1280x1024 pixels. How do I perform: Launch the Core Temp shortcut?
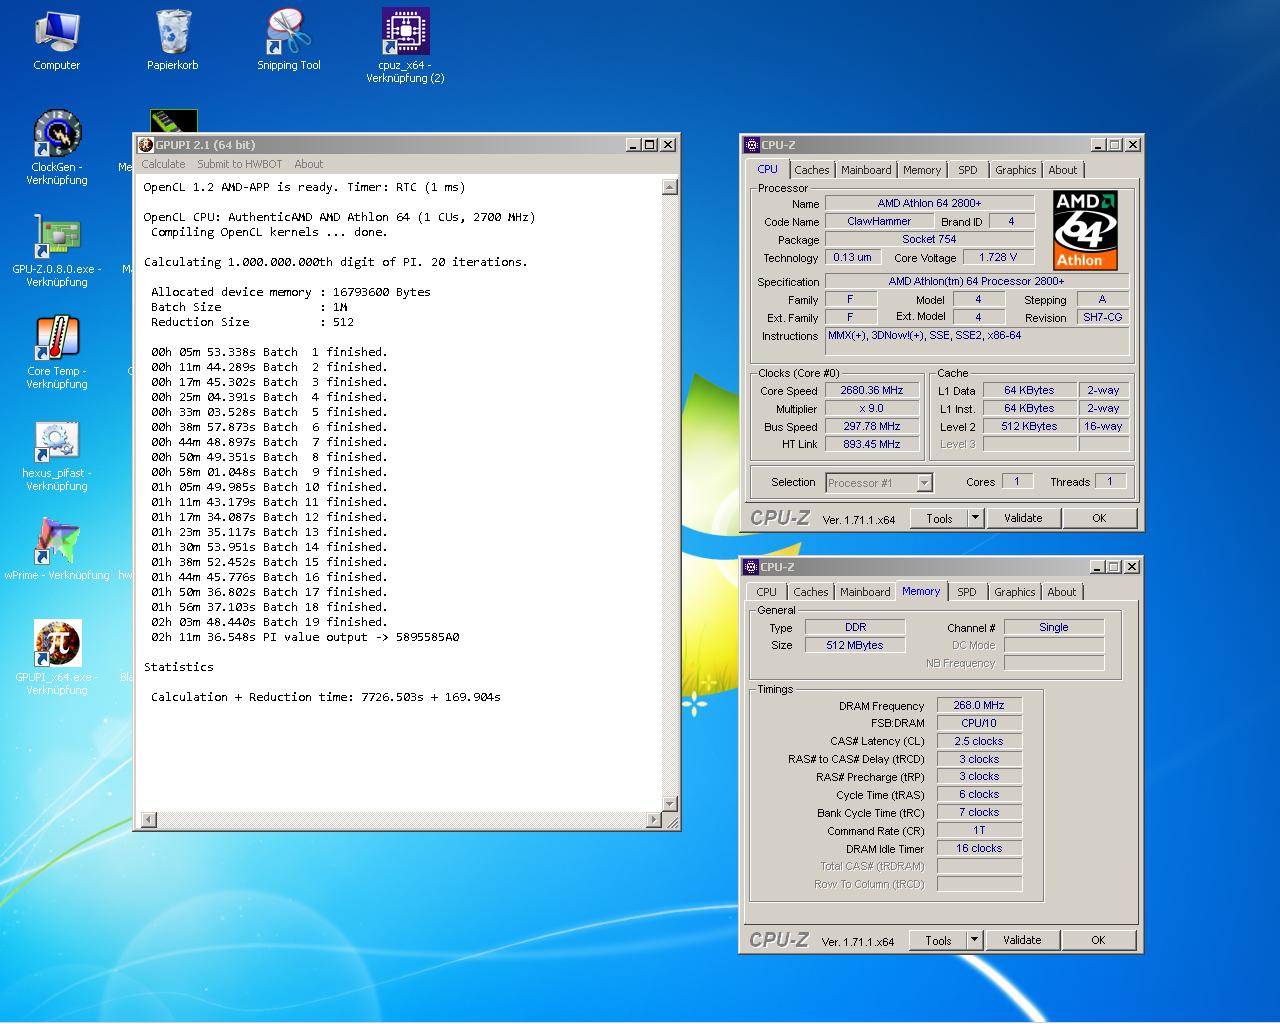pyautogui.click(x=57, y=352)
